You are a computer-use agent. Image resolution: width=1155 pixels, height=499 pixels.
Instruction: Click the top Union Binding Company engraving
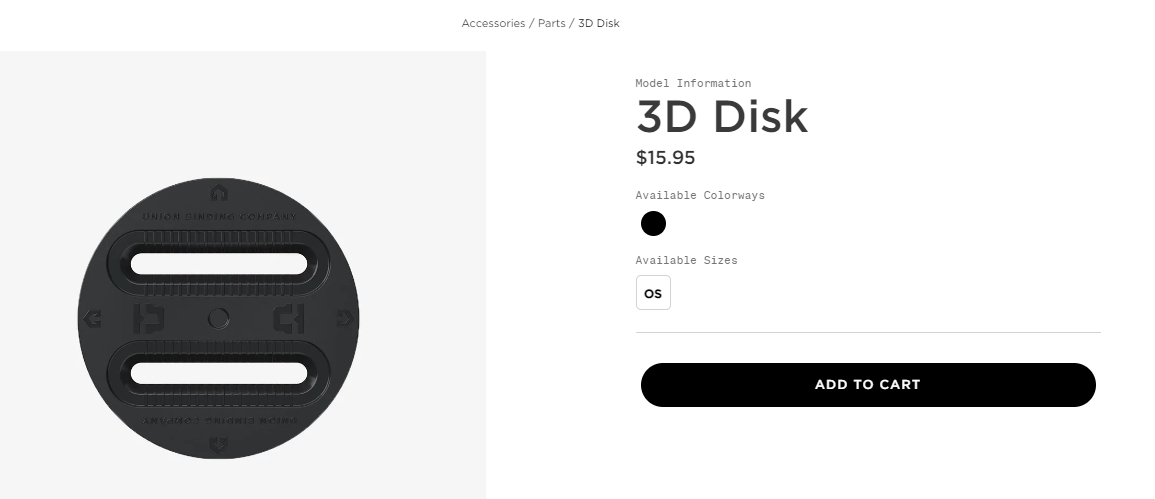point(218,216)
